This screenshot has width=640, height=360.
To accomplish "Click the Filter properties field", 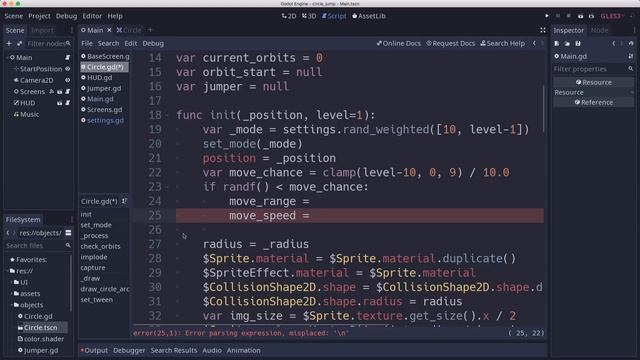I will click(593, 69).
